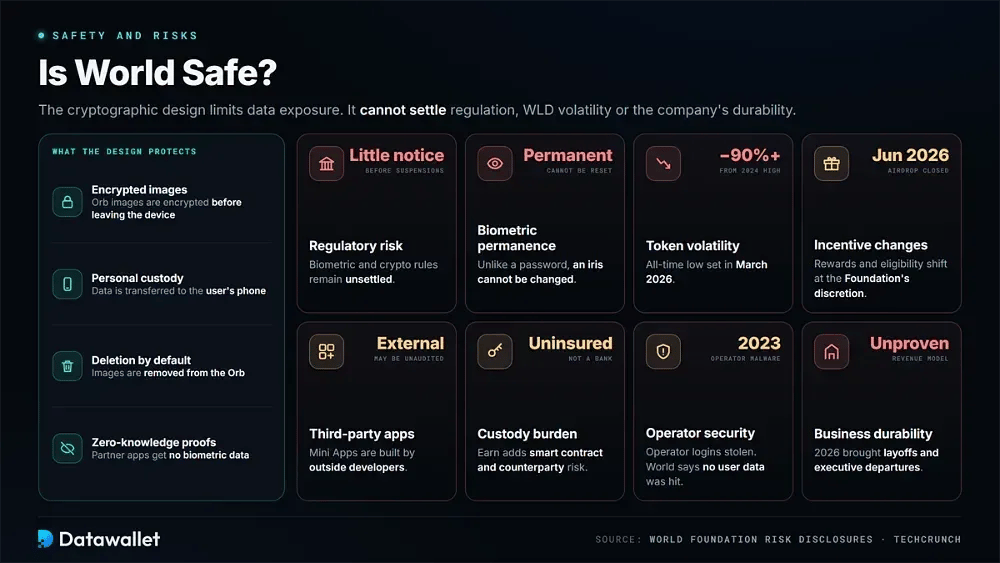Click the apps grid icon on Third-party apps card
This screenshot has height=563, width=1000.
(x=327, y=351)
